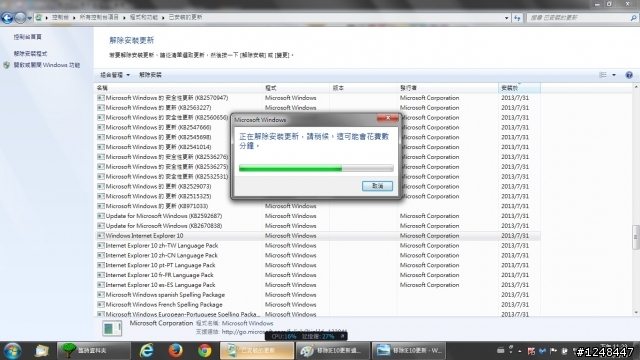Select 所有控制台項目 in the breadcrumb path
Image resolution: width=640 pixels, height=360 pixels.
[99, 18]
